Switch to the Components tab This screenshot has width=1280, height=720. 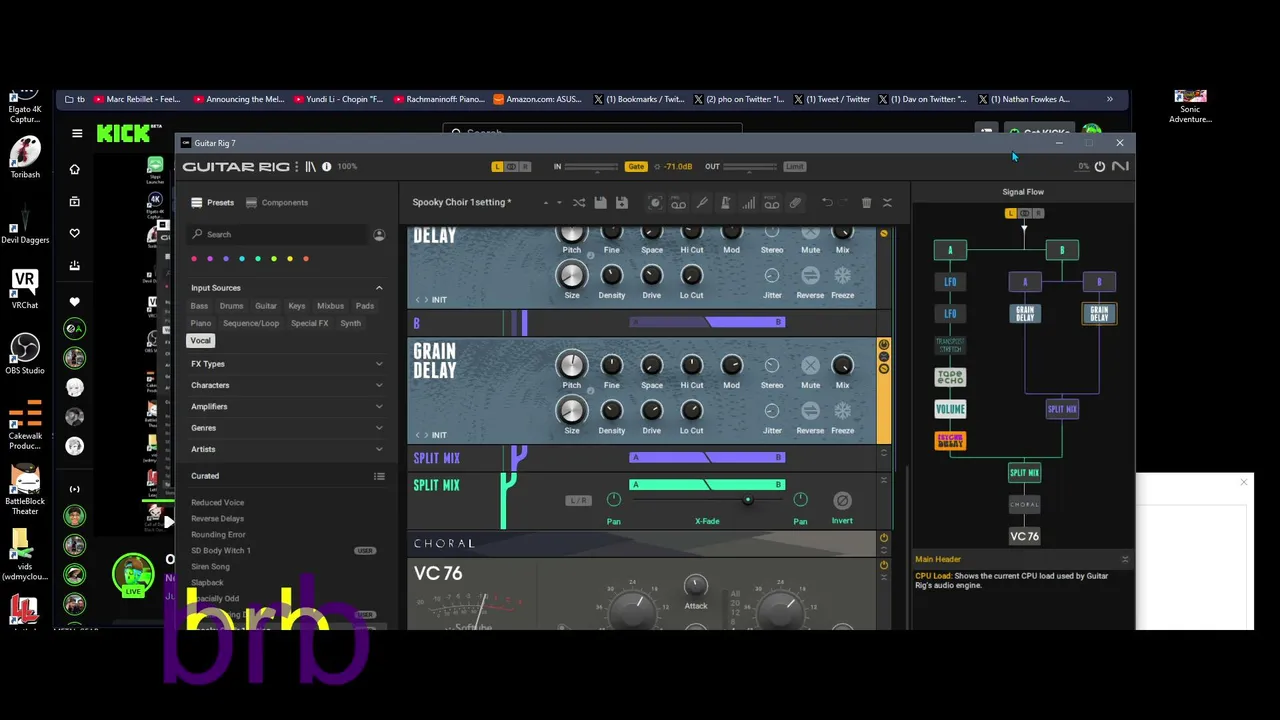coord(276,203)
